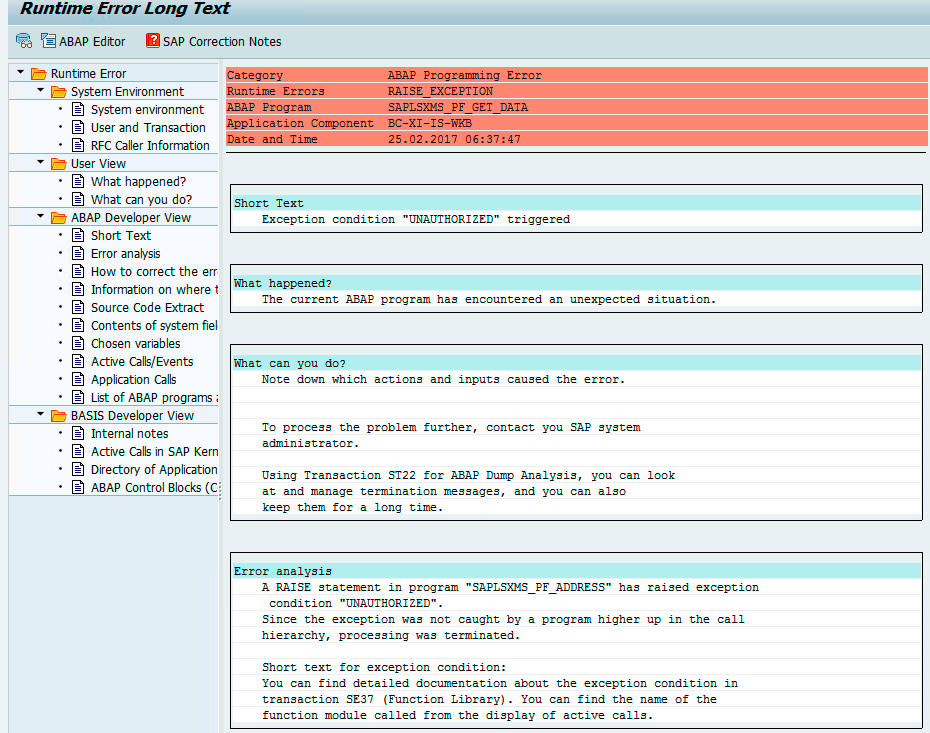Click the debugger/display icon left of ABAP Editor
930x733 pixels.
[x=24, y=41]
